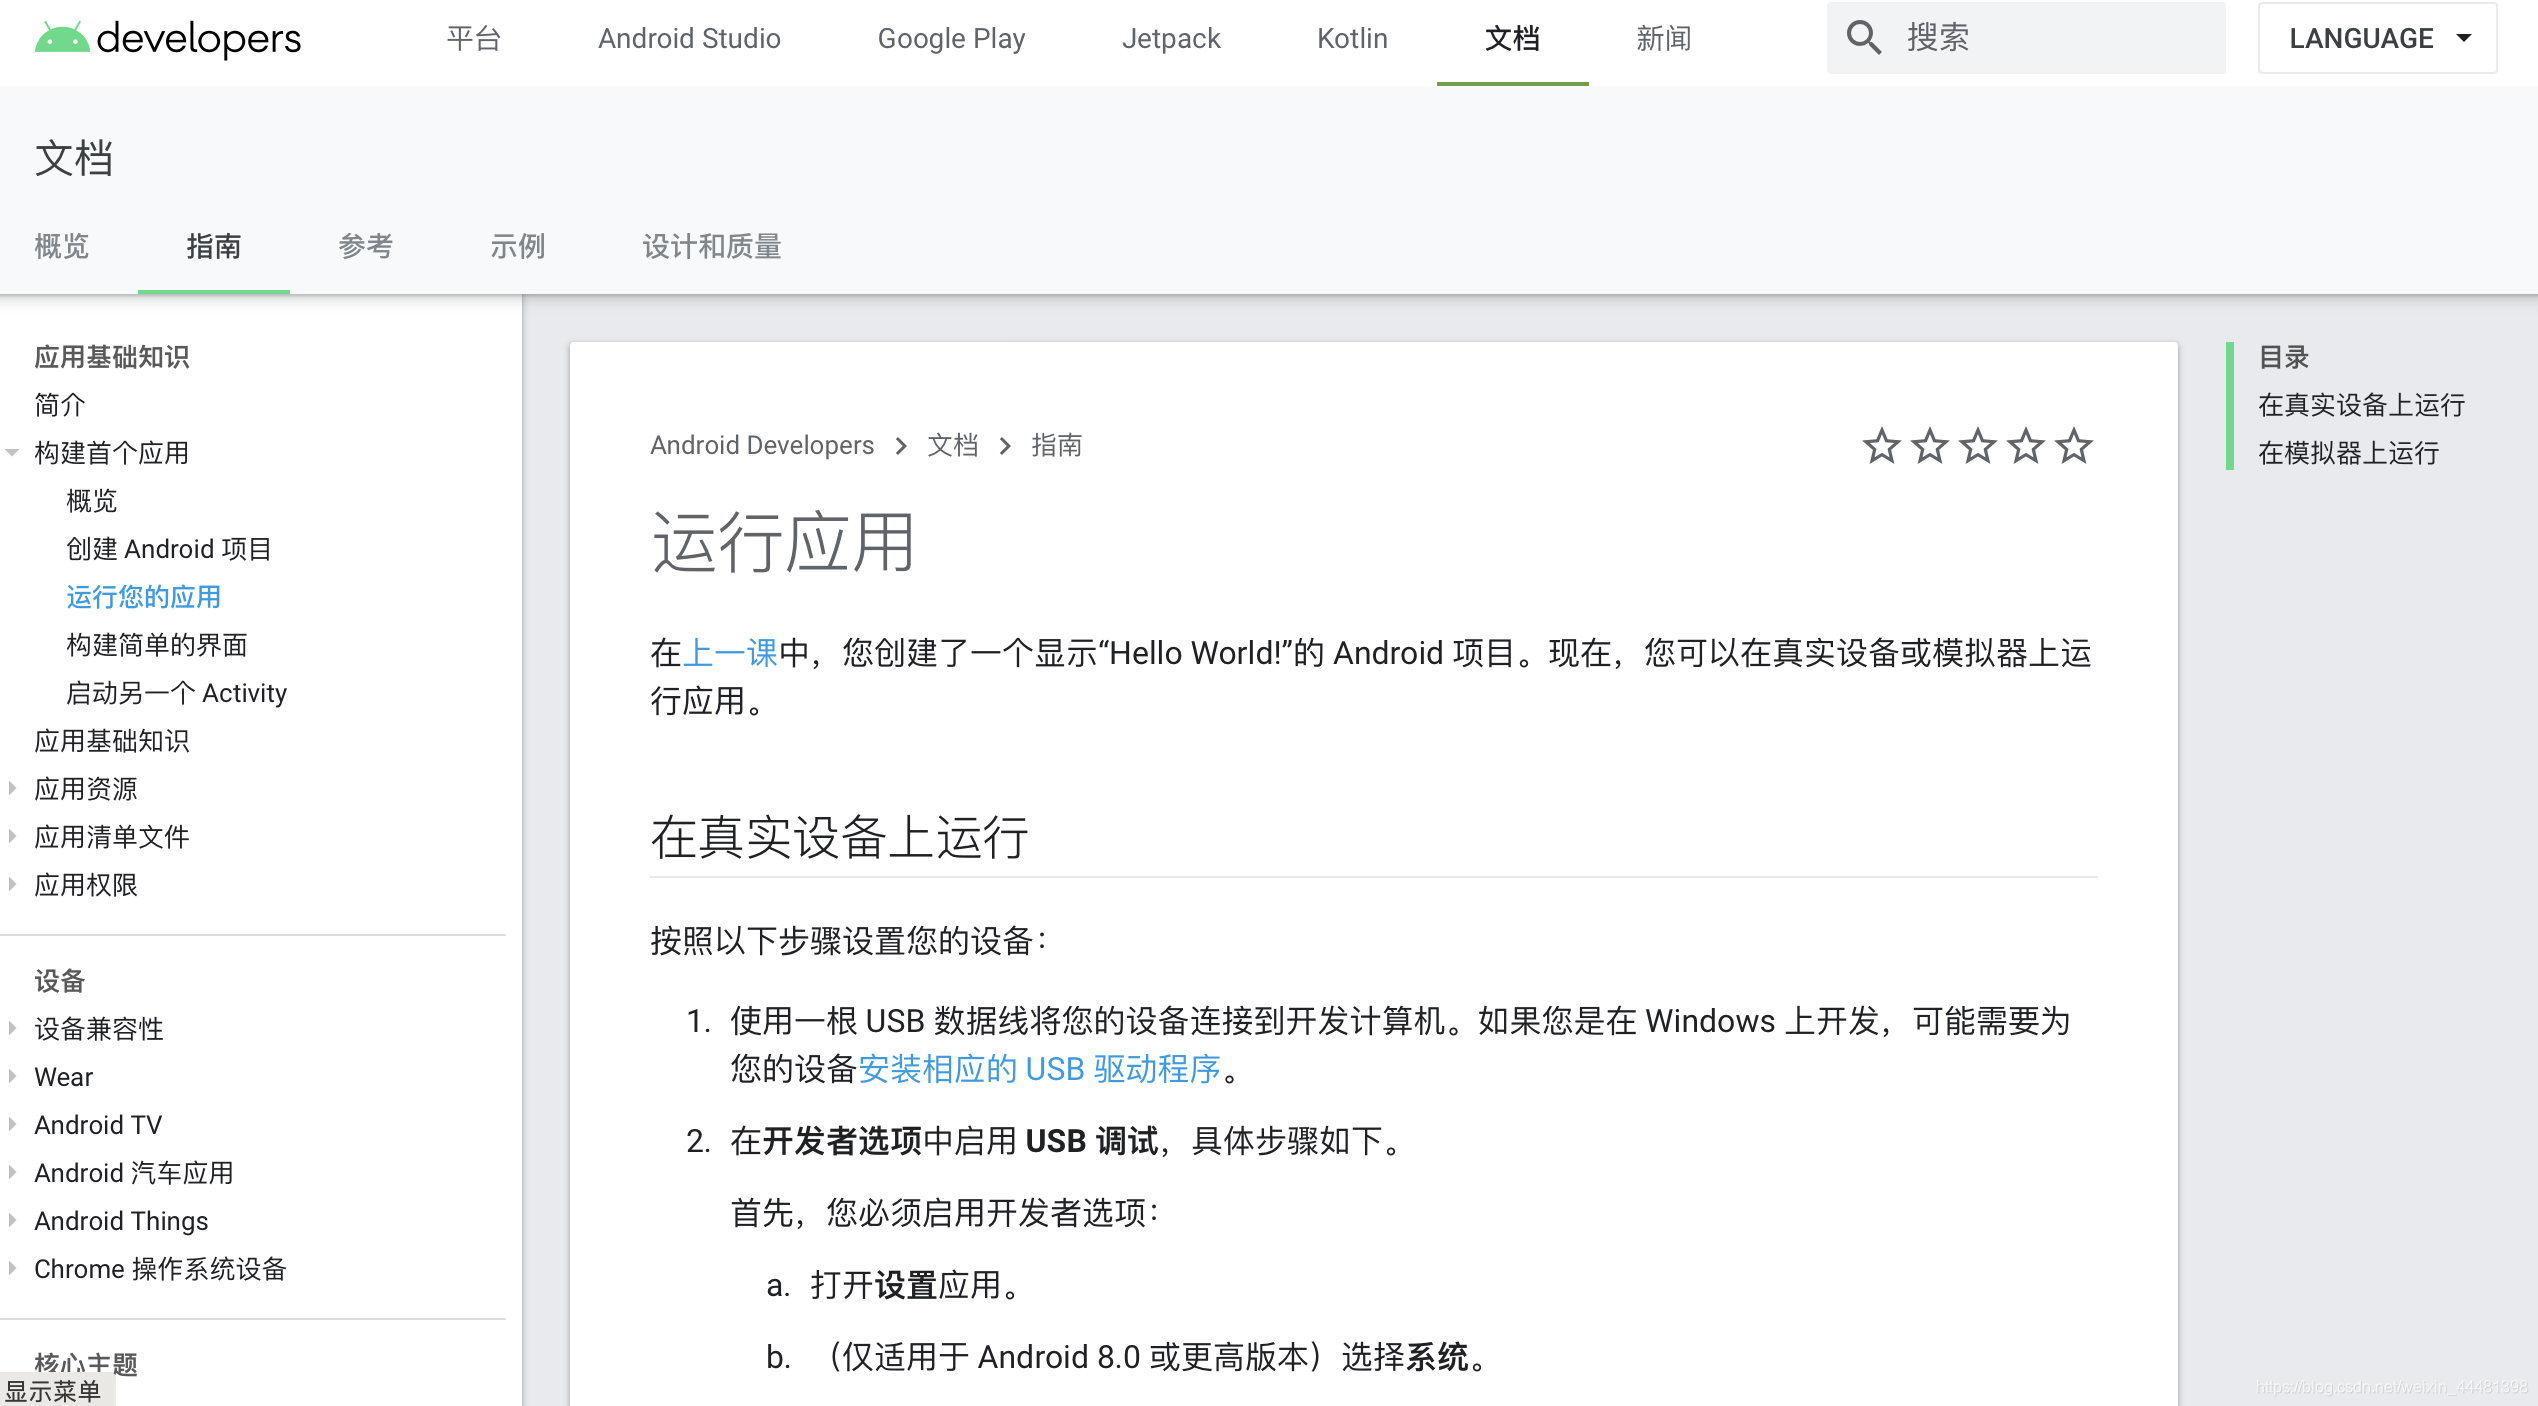The image size is (2538, 1406).
Task: Rate the page five stars
Action: tap(2073, 446)
